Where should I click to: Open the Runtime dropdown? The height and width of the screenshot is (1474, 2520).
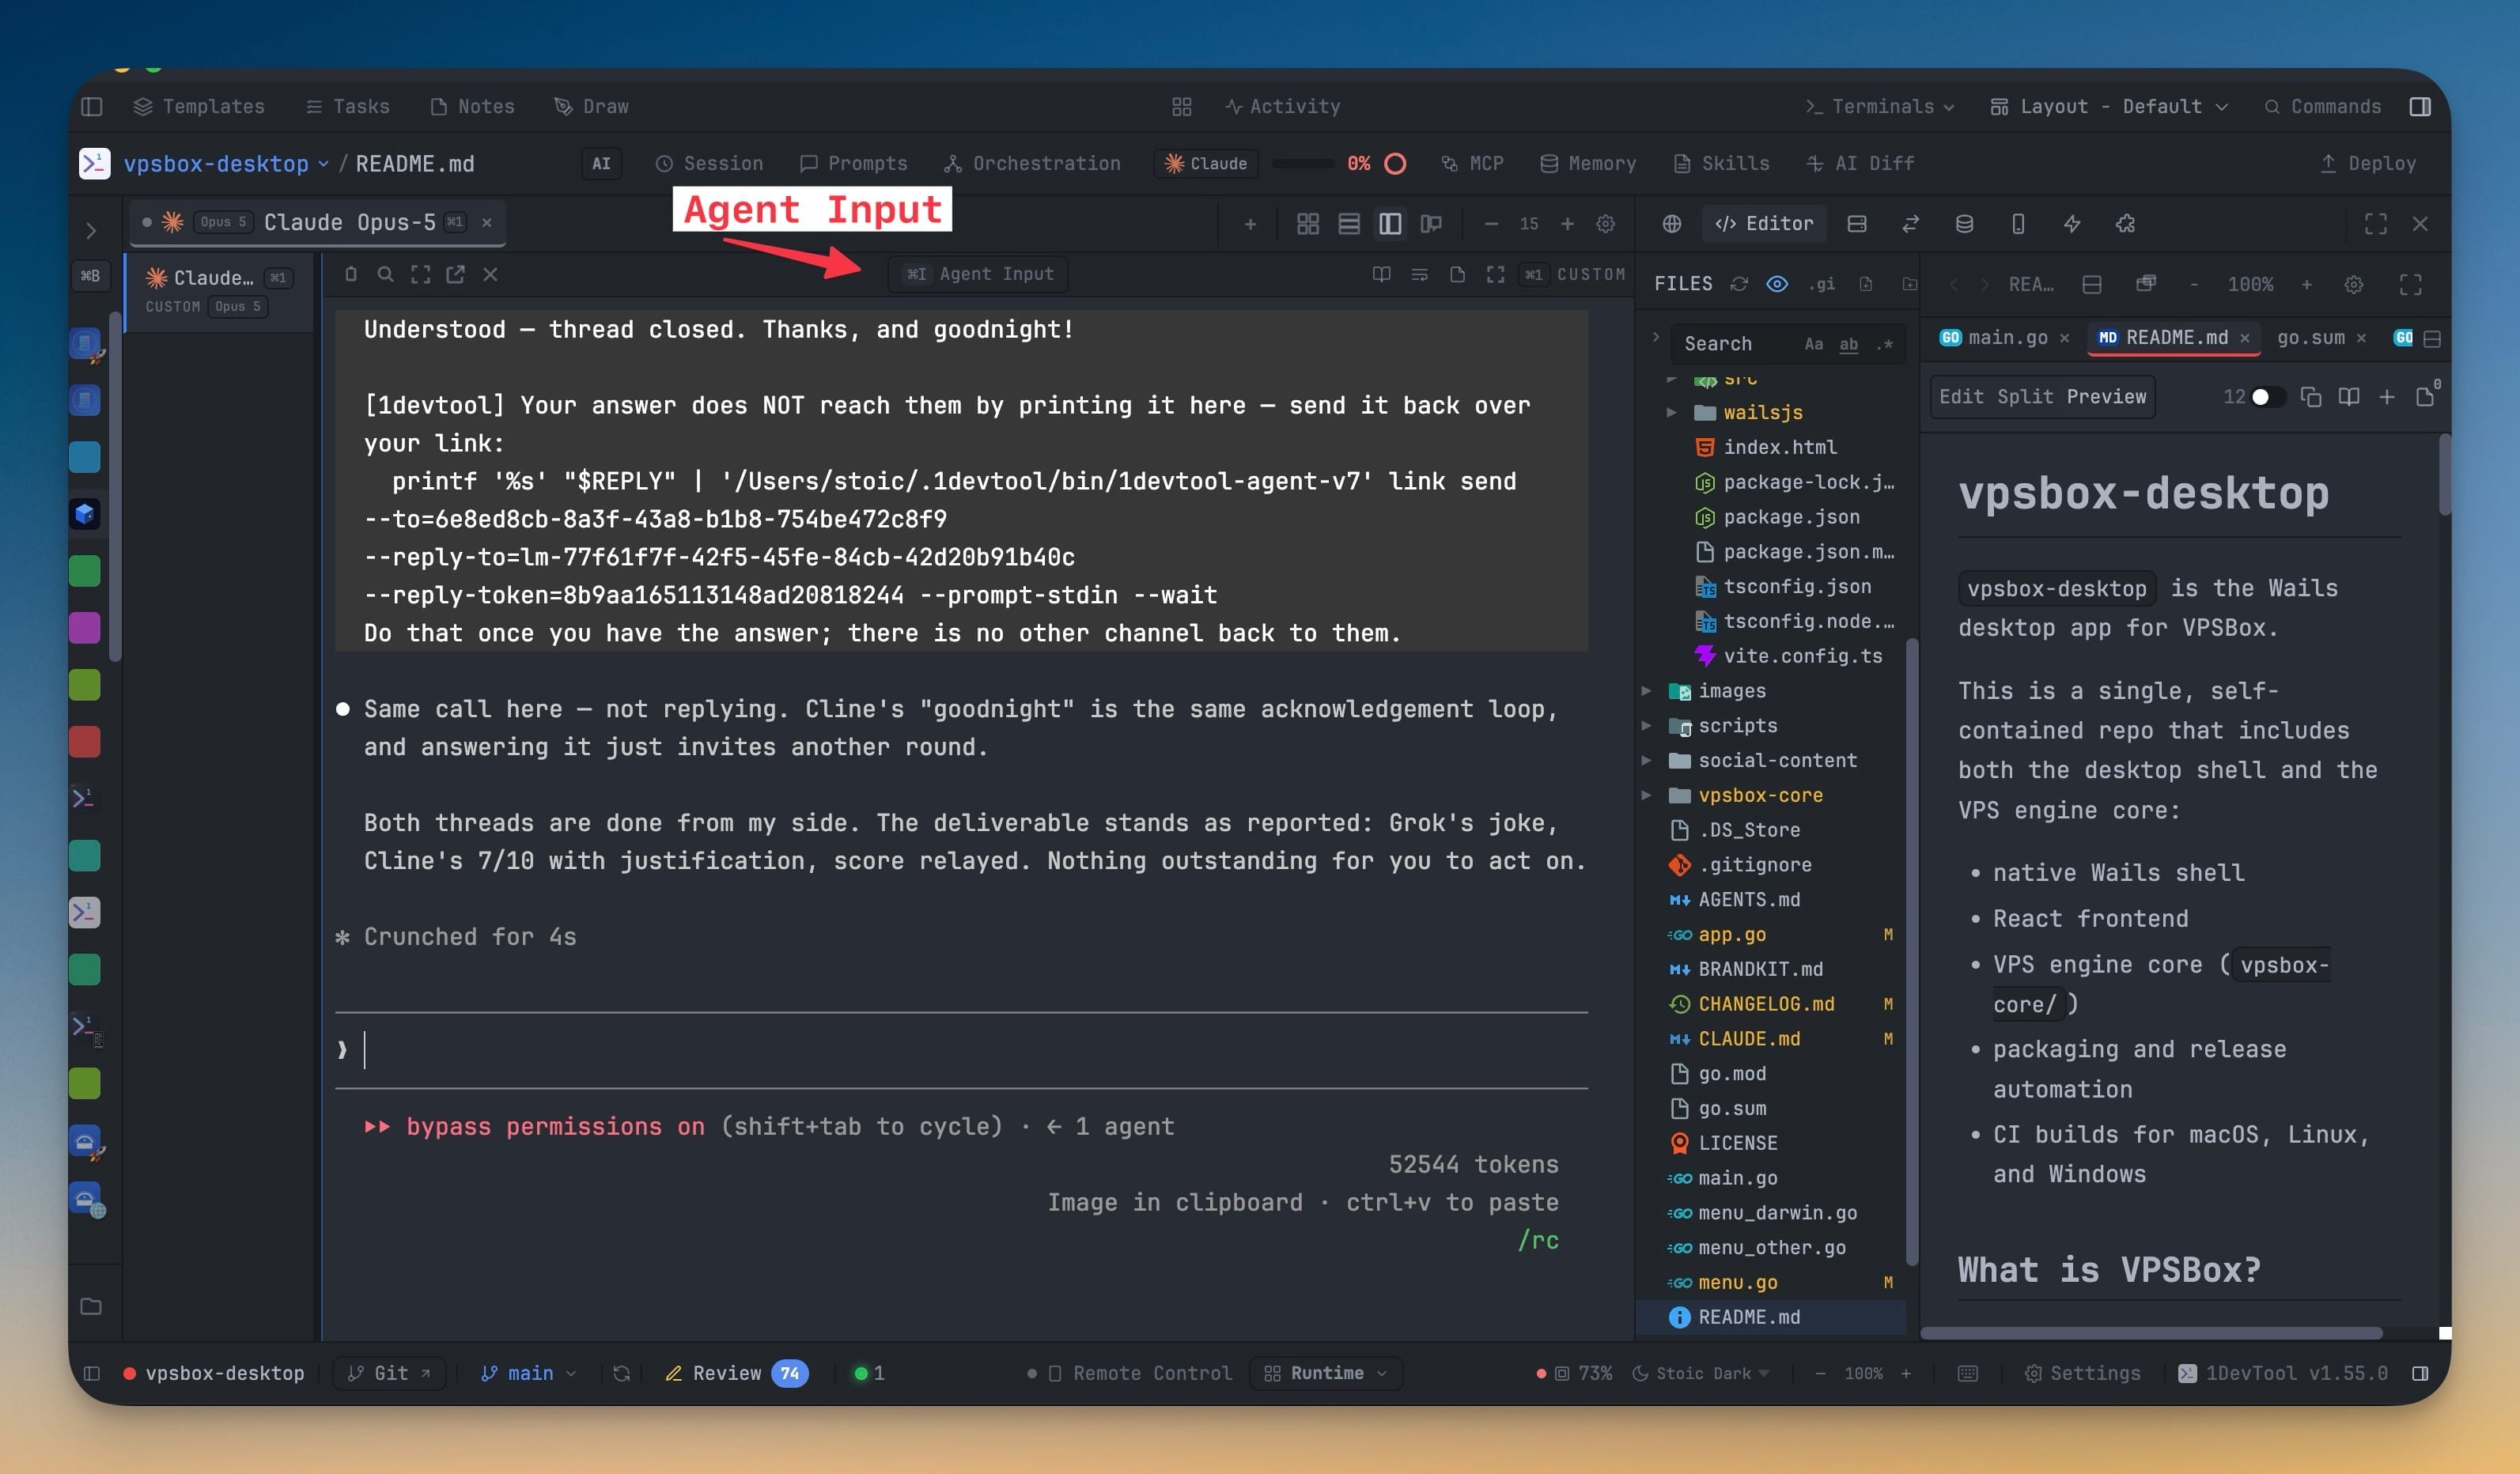click(1325, 1373)
